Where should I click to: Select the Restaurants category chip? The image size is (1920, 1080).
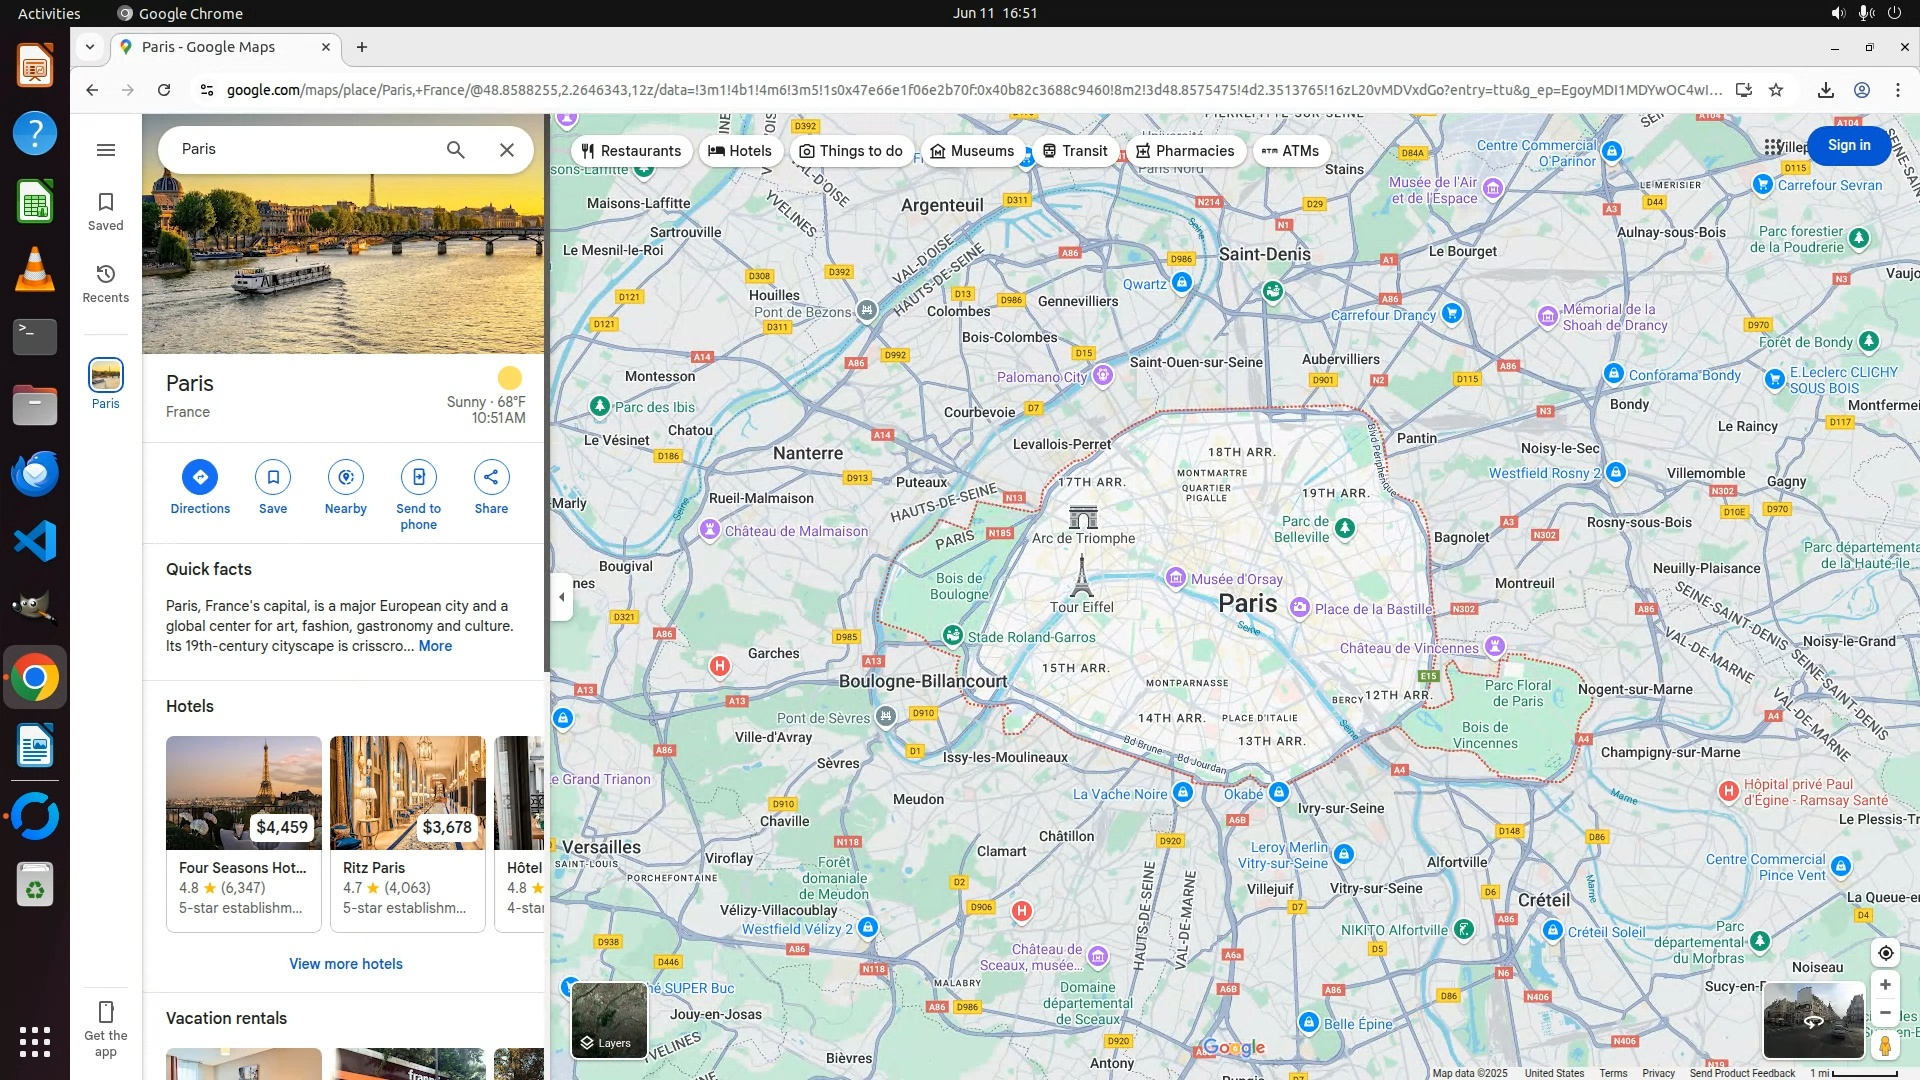click(x=631, y=151)
